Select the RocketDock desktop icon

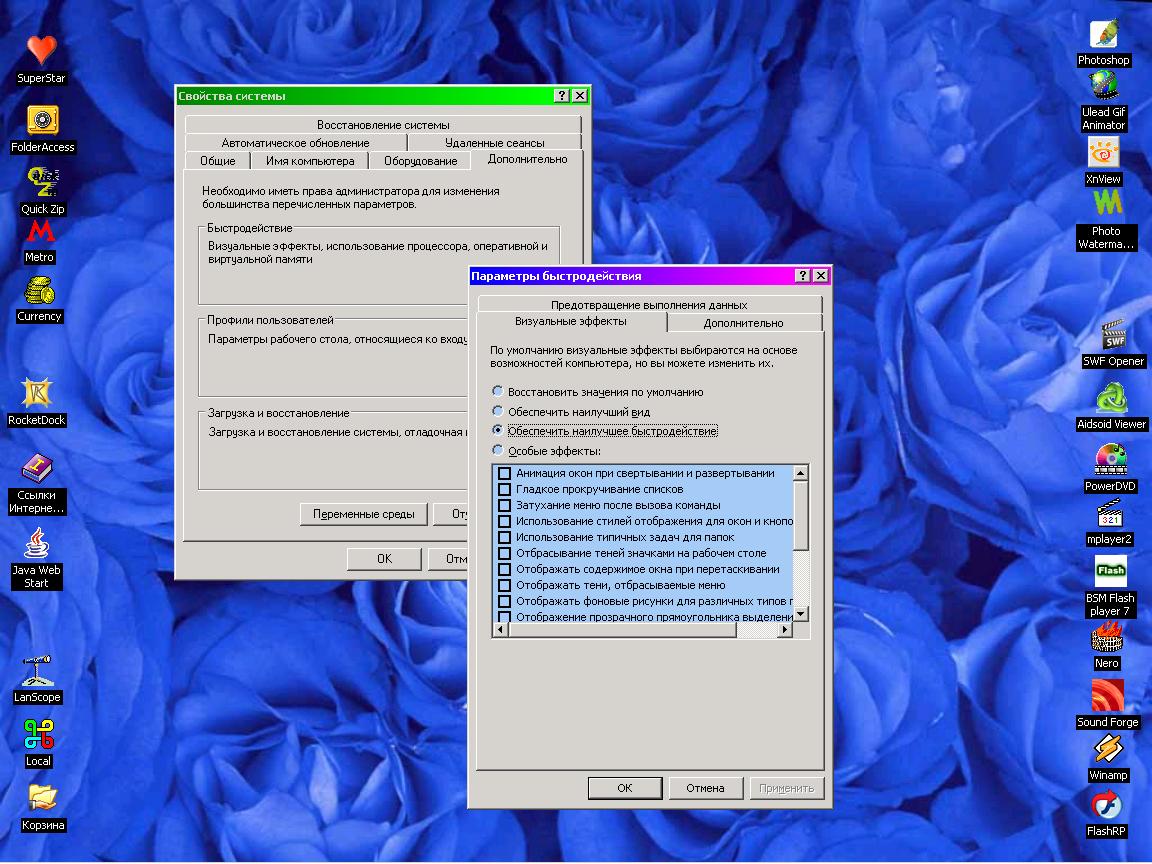[37, 393]
